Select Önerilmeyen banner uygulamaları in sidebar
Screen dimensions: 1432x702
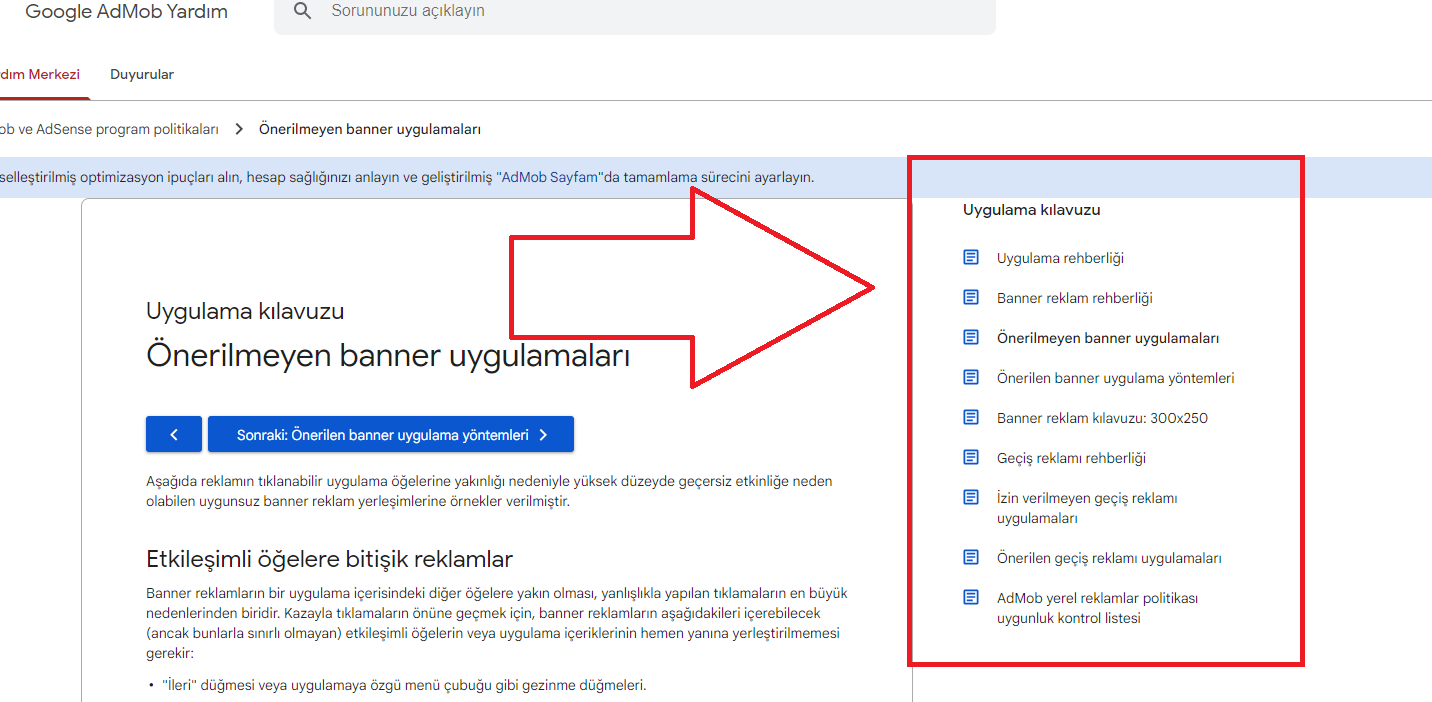1108,338
